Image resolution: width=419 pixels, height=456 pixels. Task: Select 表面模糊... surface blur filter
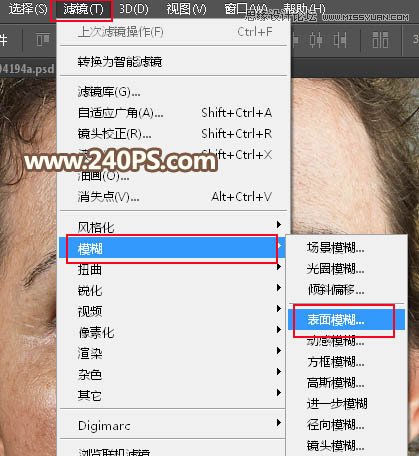(347, 320)
